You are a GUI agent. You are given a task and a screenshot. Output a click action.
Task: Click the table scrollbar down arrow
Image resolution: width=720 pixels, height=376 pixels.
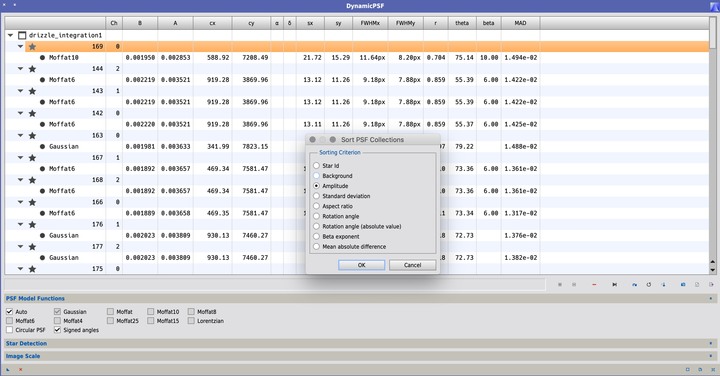coord(713,270)
